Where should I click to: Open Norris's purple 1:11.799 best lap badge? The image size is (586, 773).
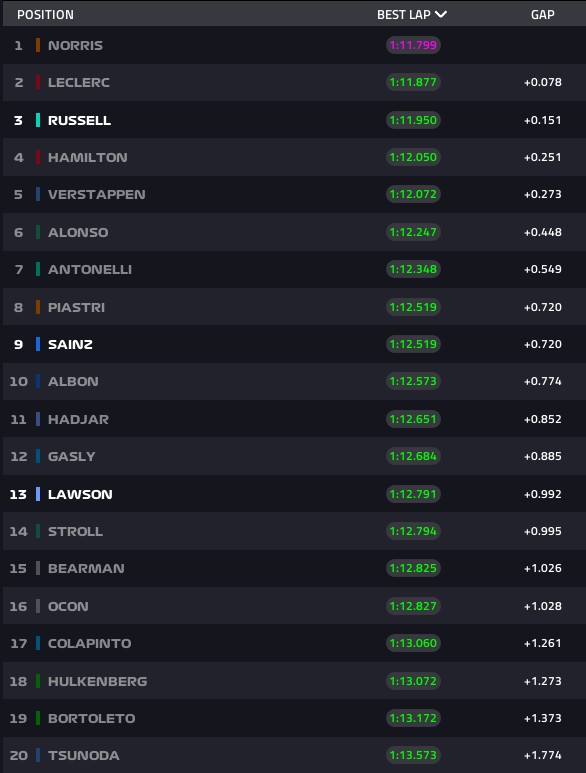[413, 45]
